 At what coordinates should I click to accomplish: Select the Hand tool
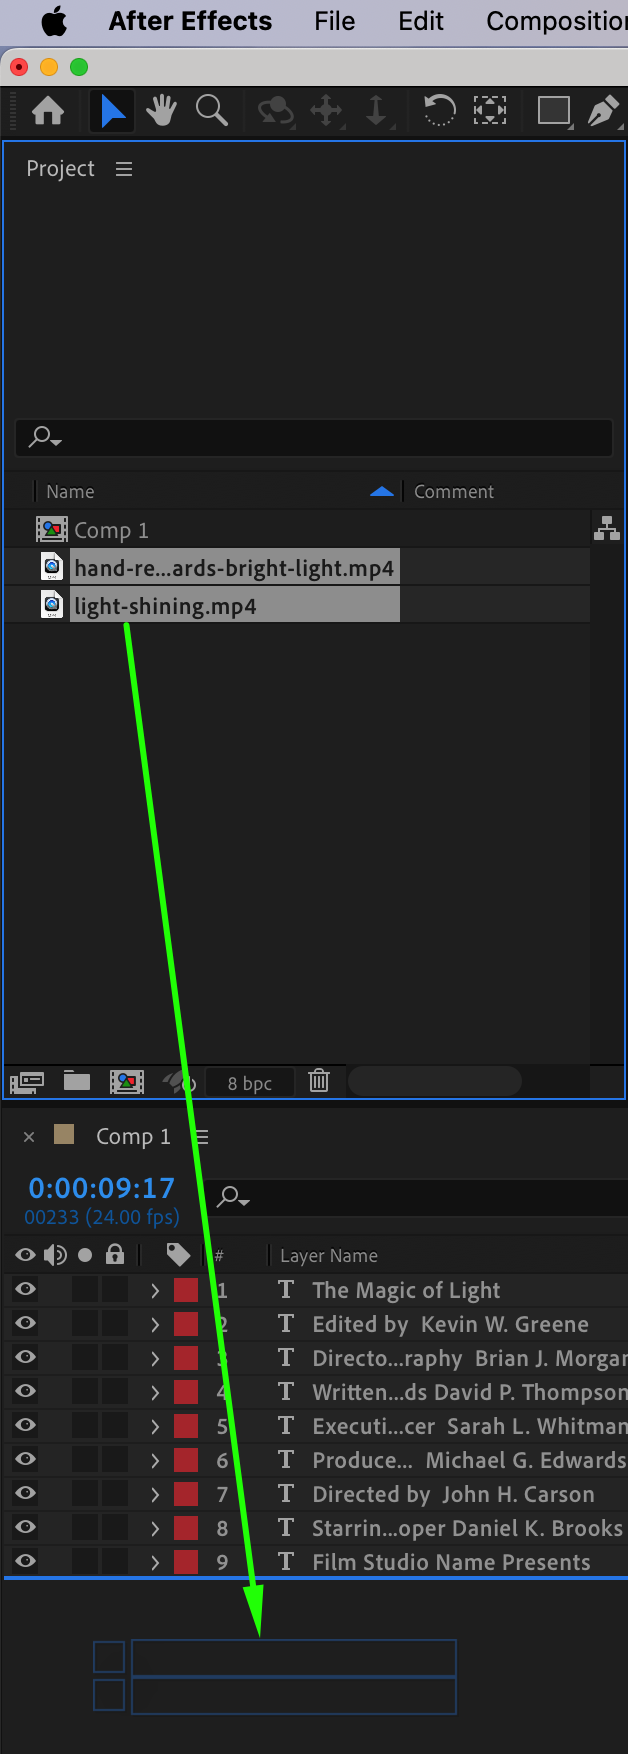point(161,111)
